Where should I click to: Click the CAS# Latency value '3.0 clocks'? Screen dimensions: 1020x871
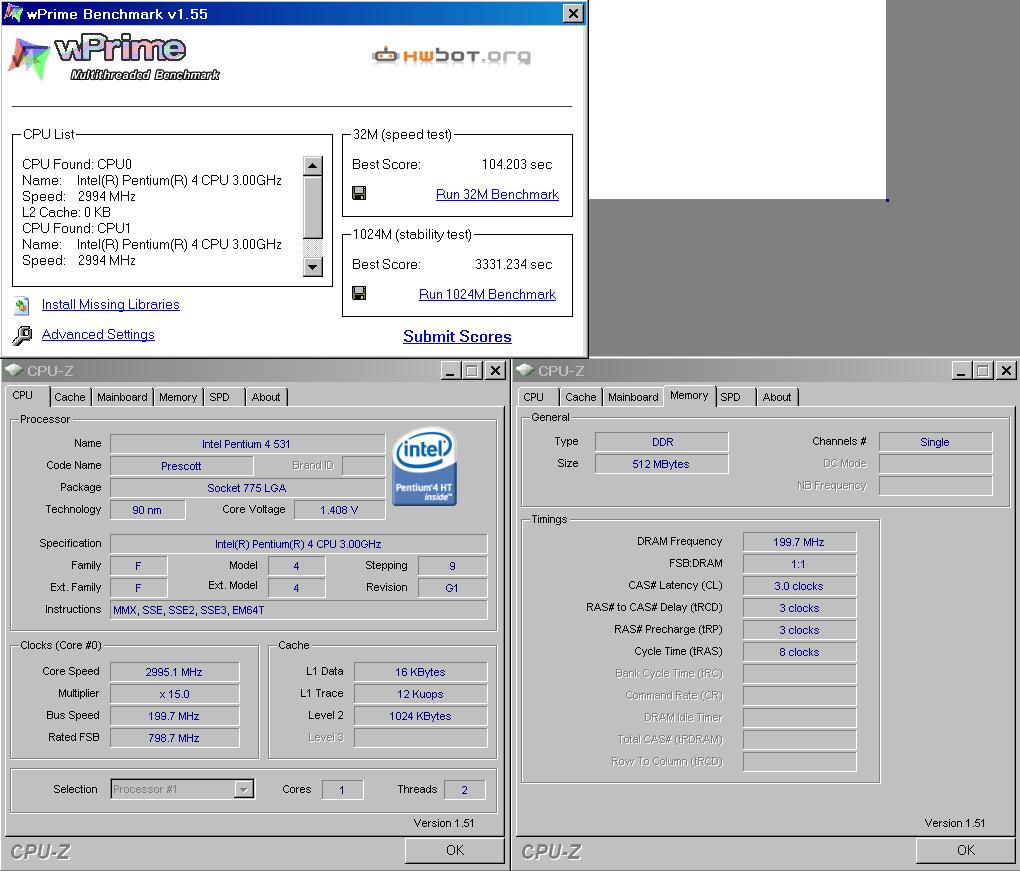tap(799, 586)
